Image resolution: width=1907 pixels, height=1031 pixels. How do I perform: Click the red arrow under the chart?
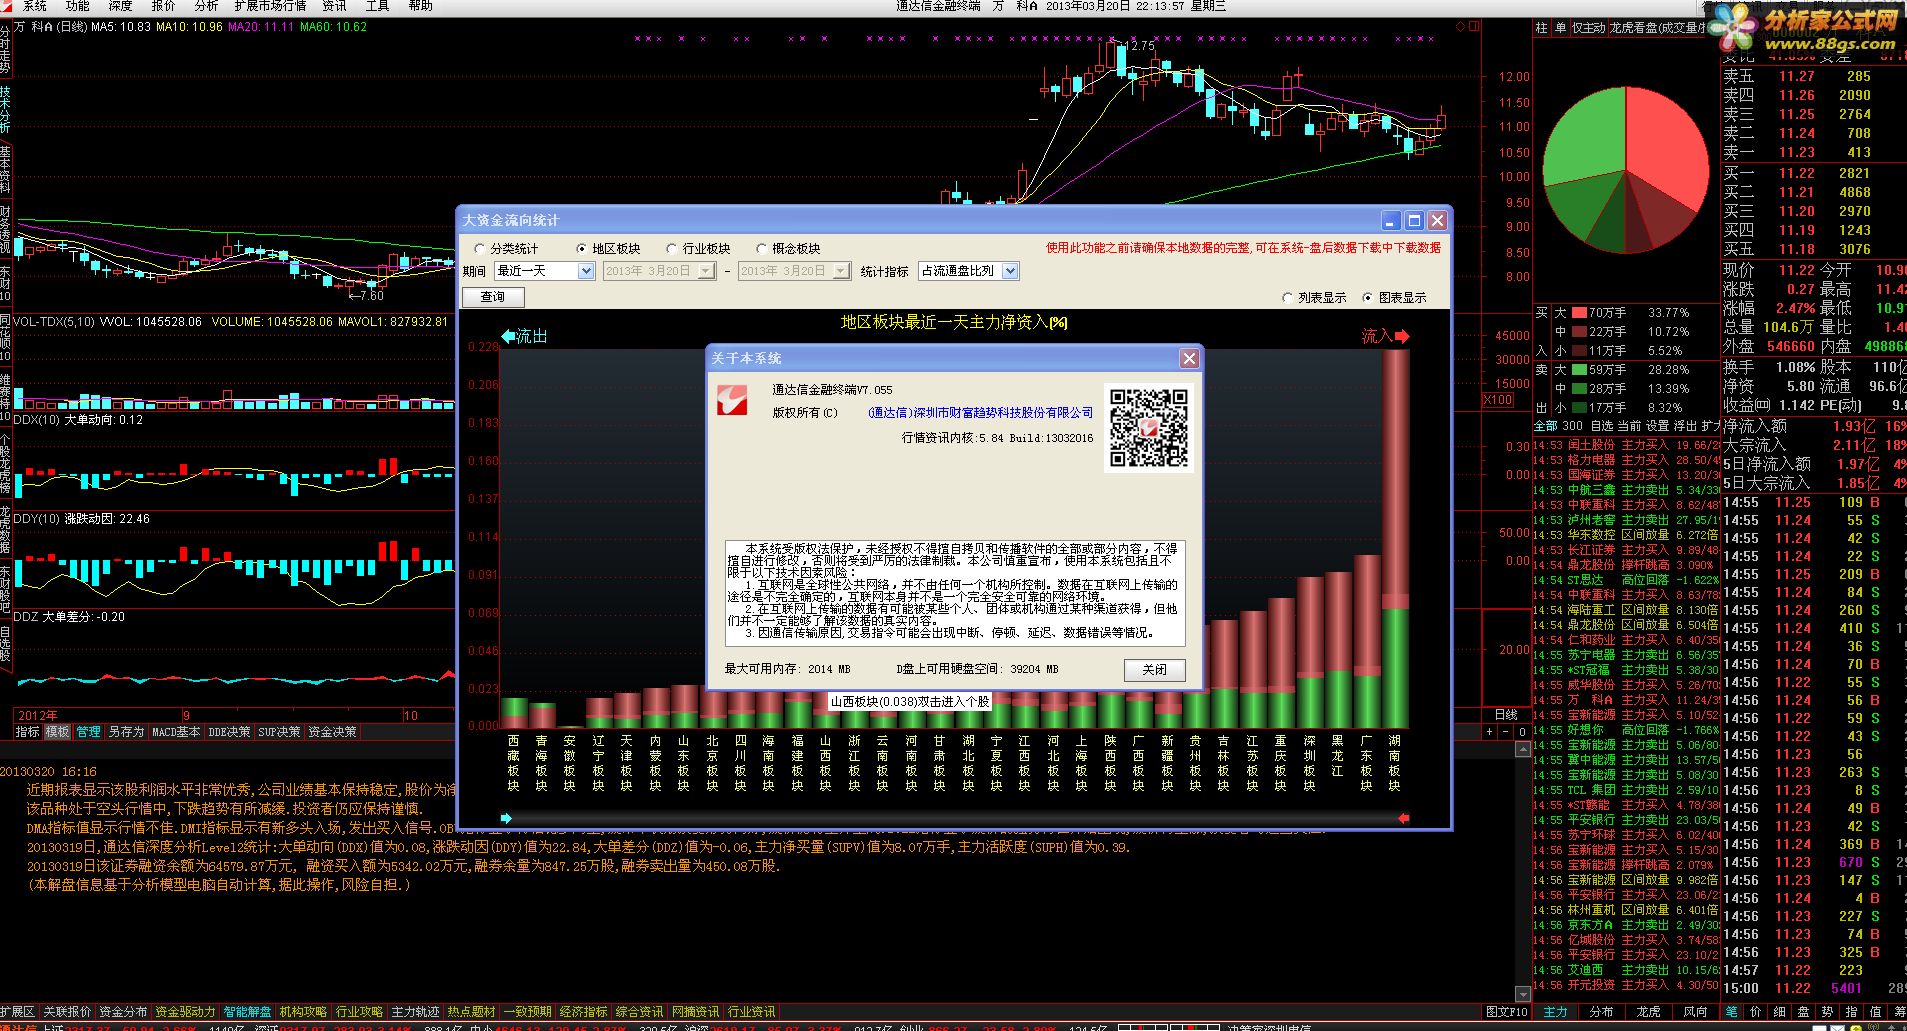1403,818
